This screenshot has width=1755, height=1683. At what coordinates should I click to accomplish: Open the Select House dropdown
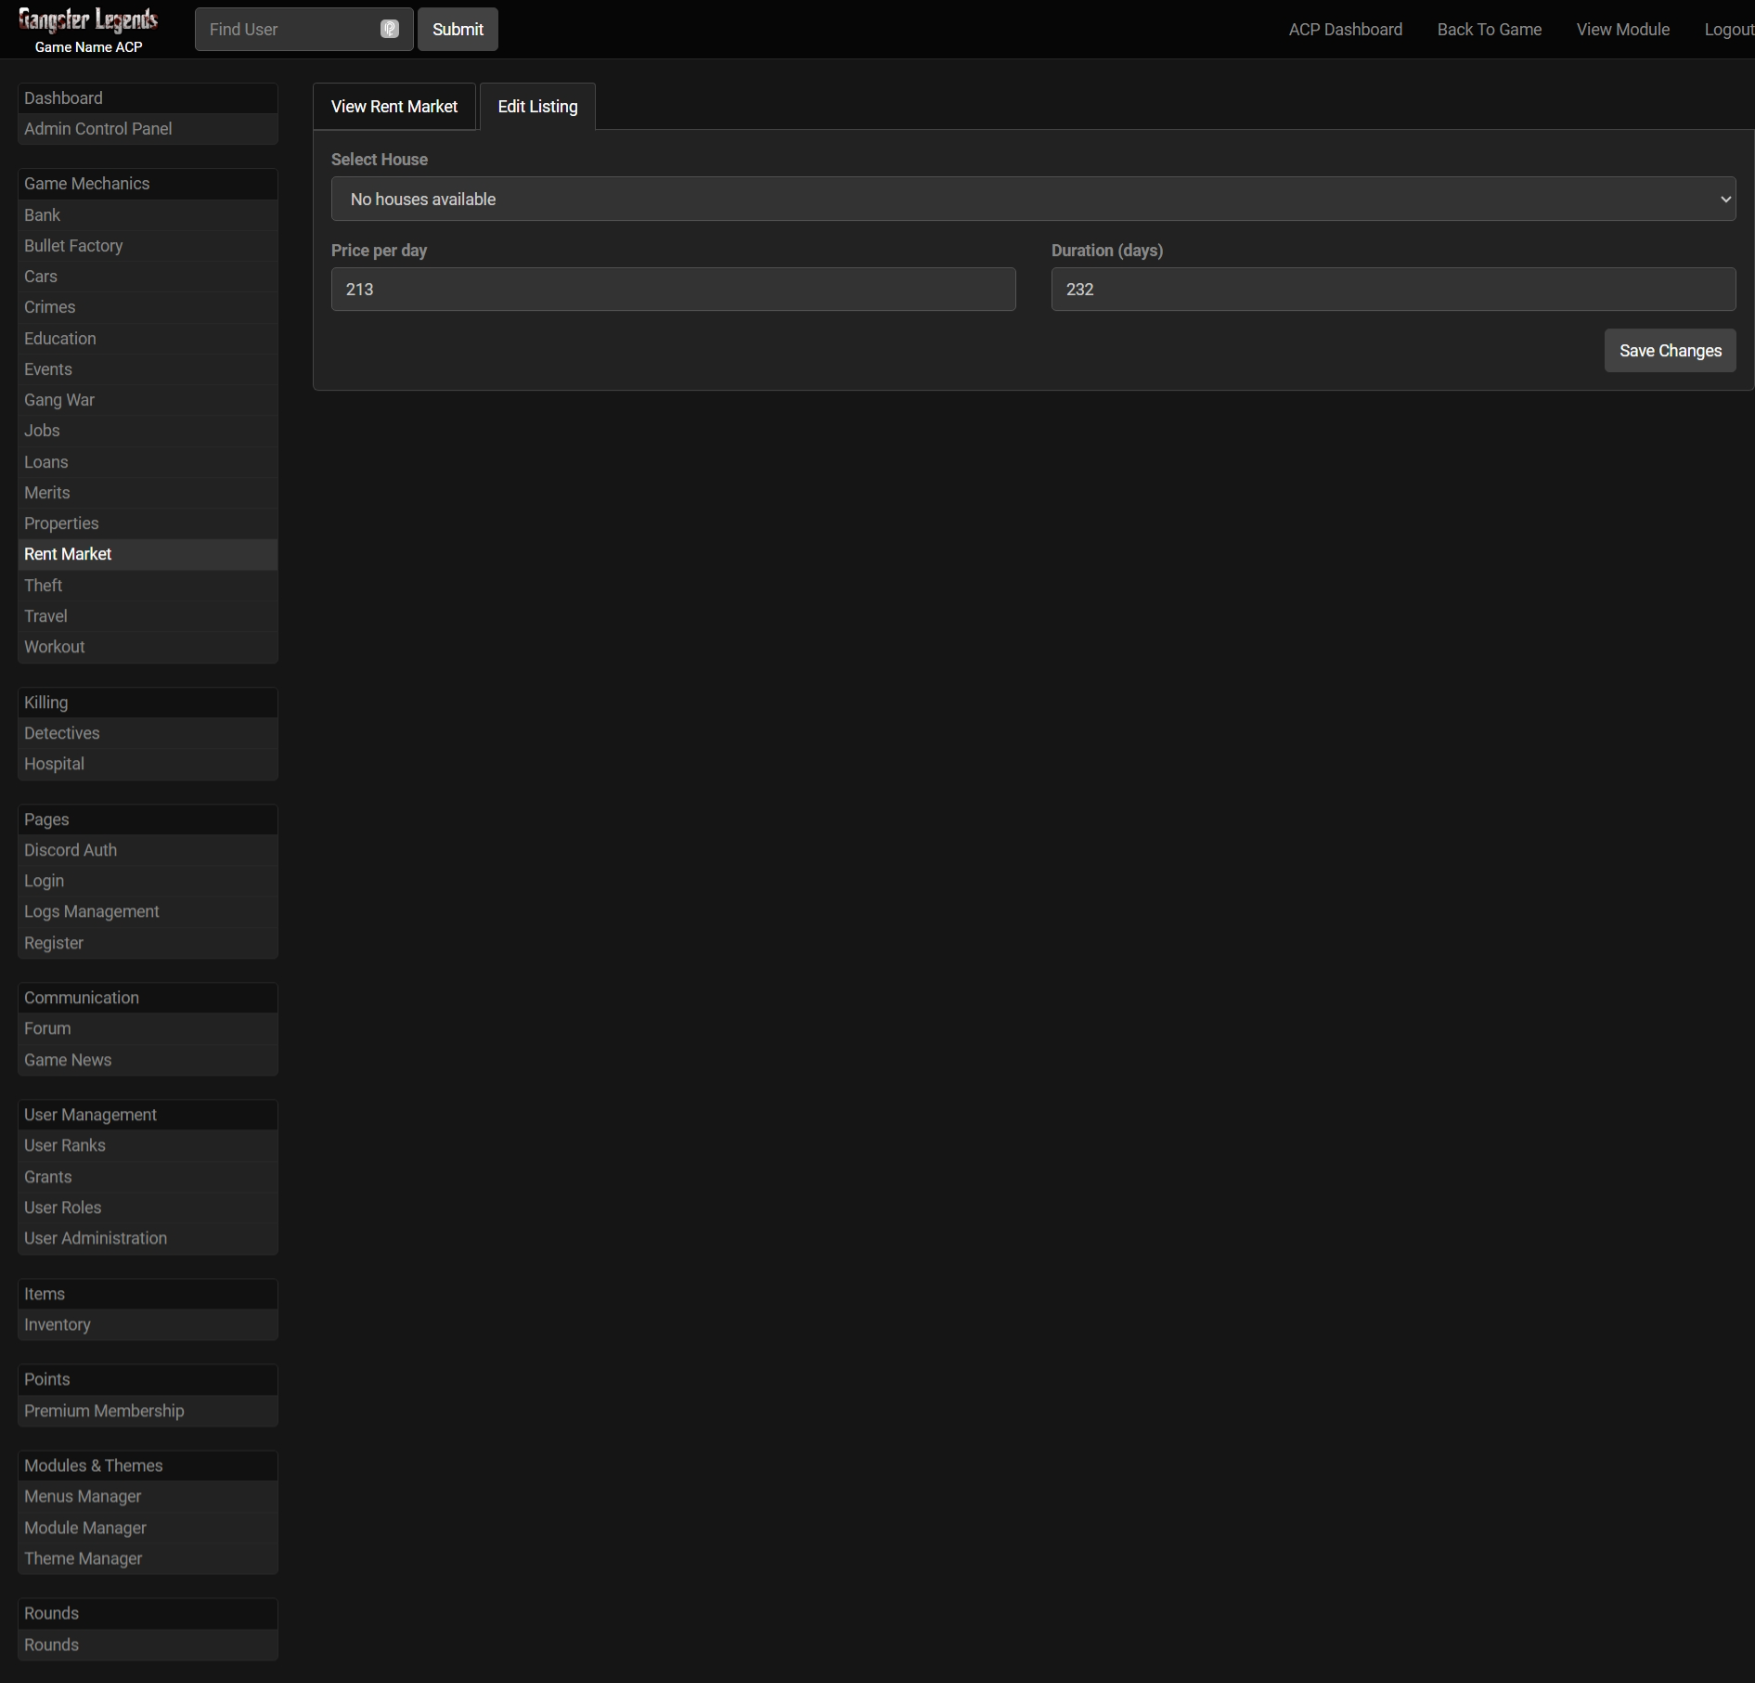(1032, 199)
